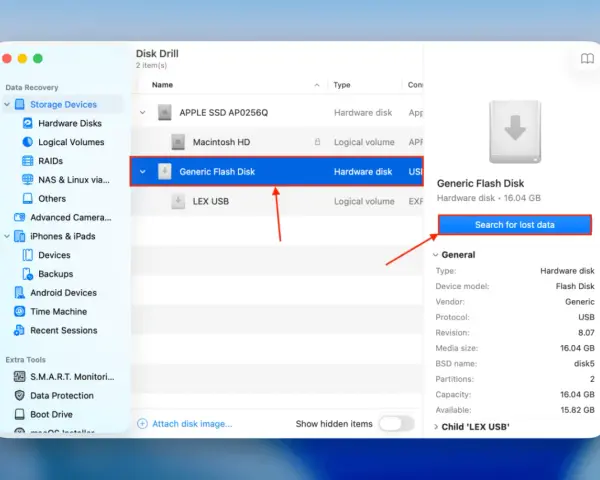Click the large flash disk preview image

click(x=515, y=132)
